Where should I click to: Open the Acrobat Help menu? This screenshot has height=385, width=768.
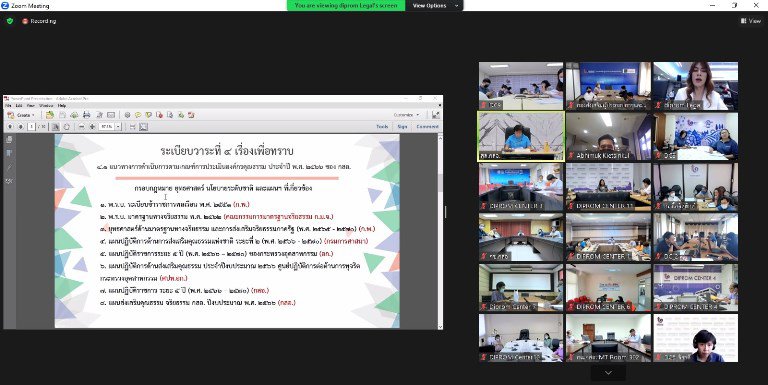(62, 105)
